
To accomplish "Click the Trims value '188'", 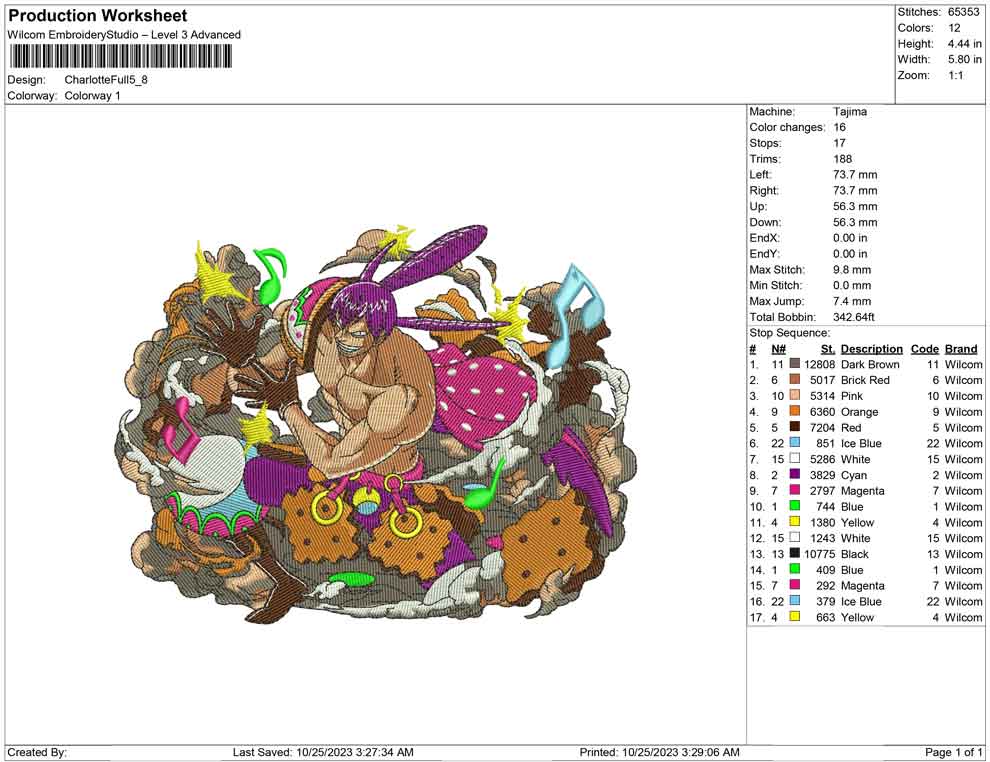I will [x=842, y=159].
